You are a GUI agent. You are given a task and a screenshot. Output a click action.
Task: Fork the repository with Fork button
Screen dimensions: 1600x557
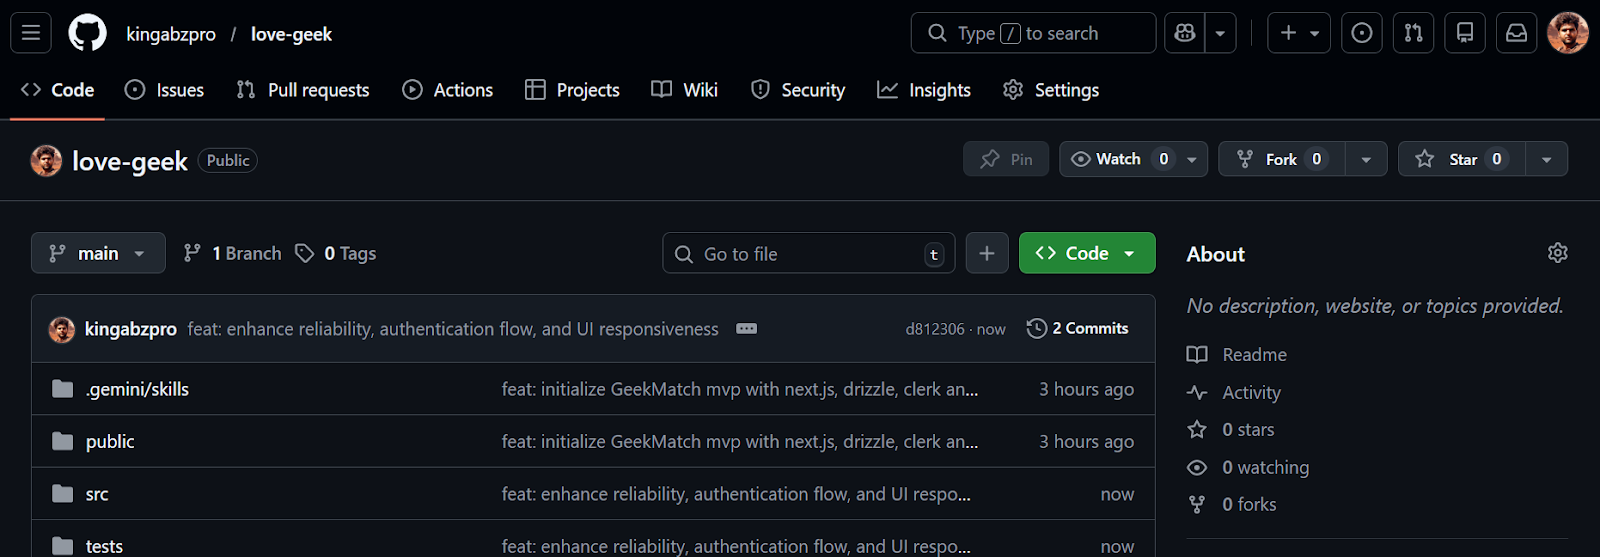tap(1282, 159)
